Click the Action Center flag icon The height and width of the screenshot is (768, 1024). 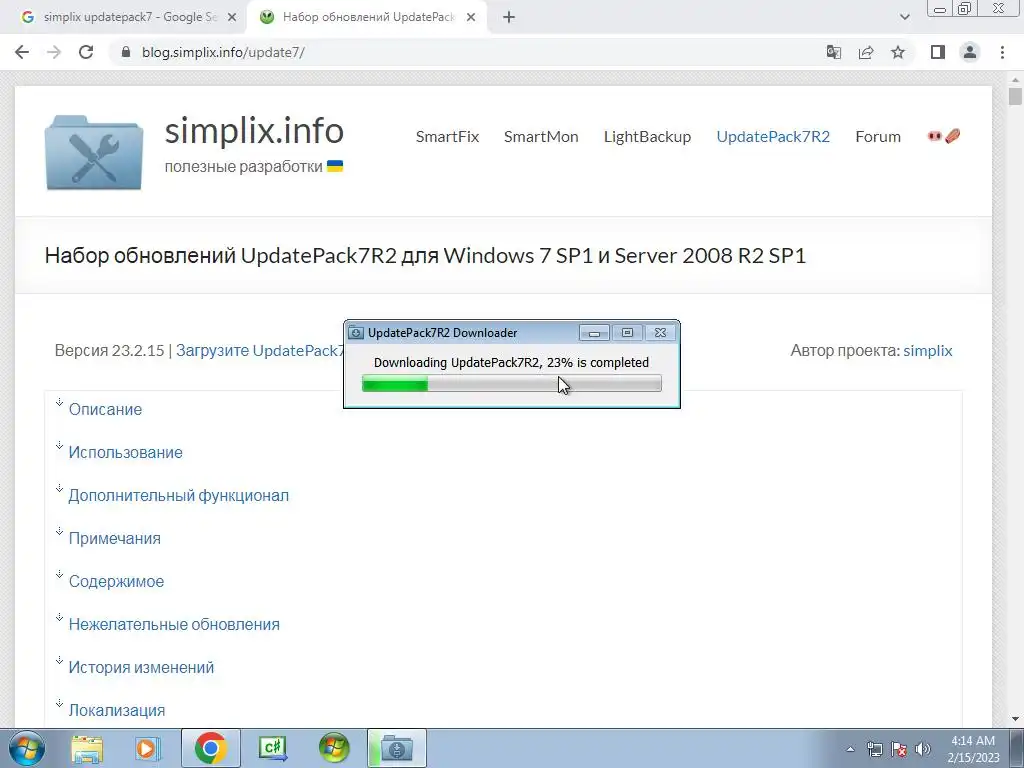point(899,749)
